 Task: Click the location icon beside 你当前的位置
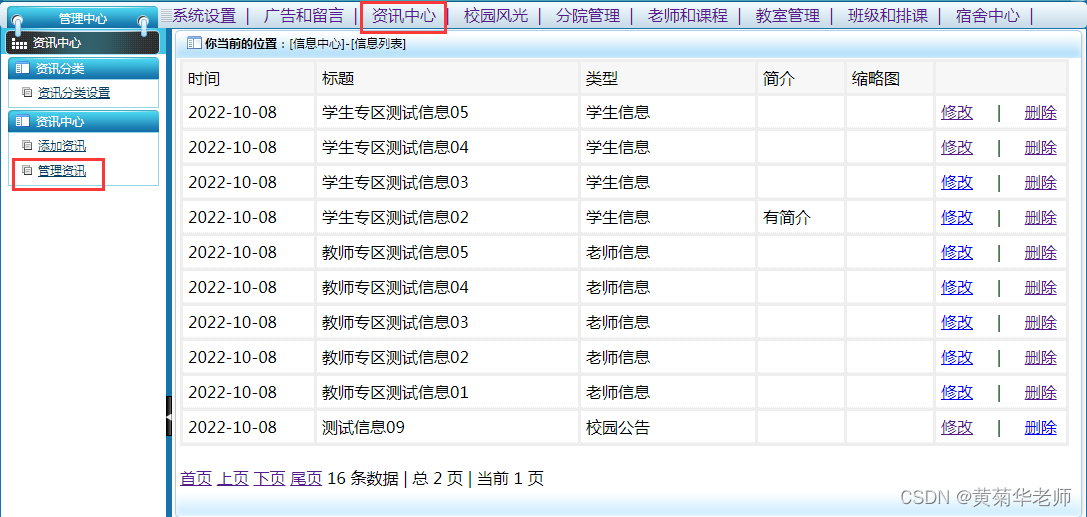pos(194,44)
